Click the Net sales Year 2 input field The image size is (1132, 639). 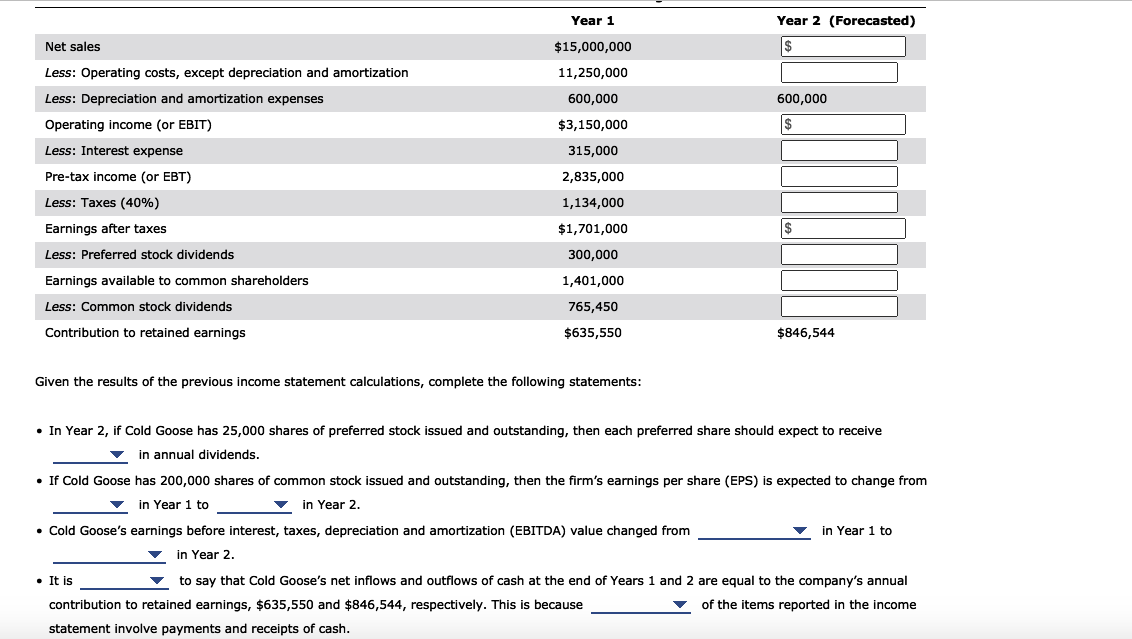click(843, 46)
